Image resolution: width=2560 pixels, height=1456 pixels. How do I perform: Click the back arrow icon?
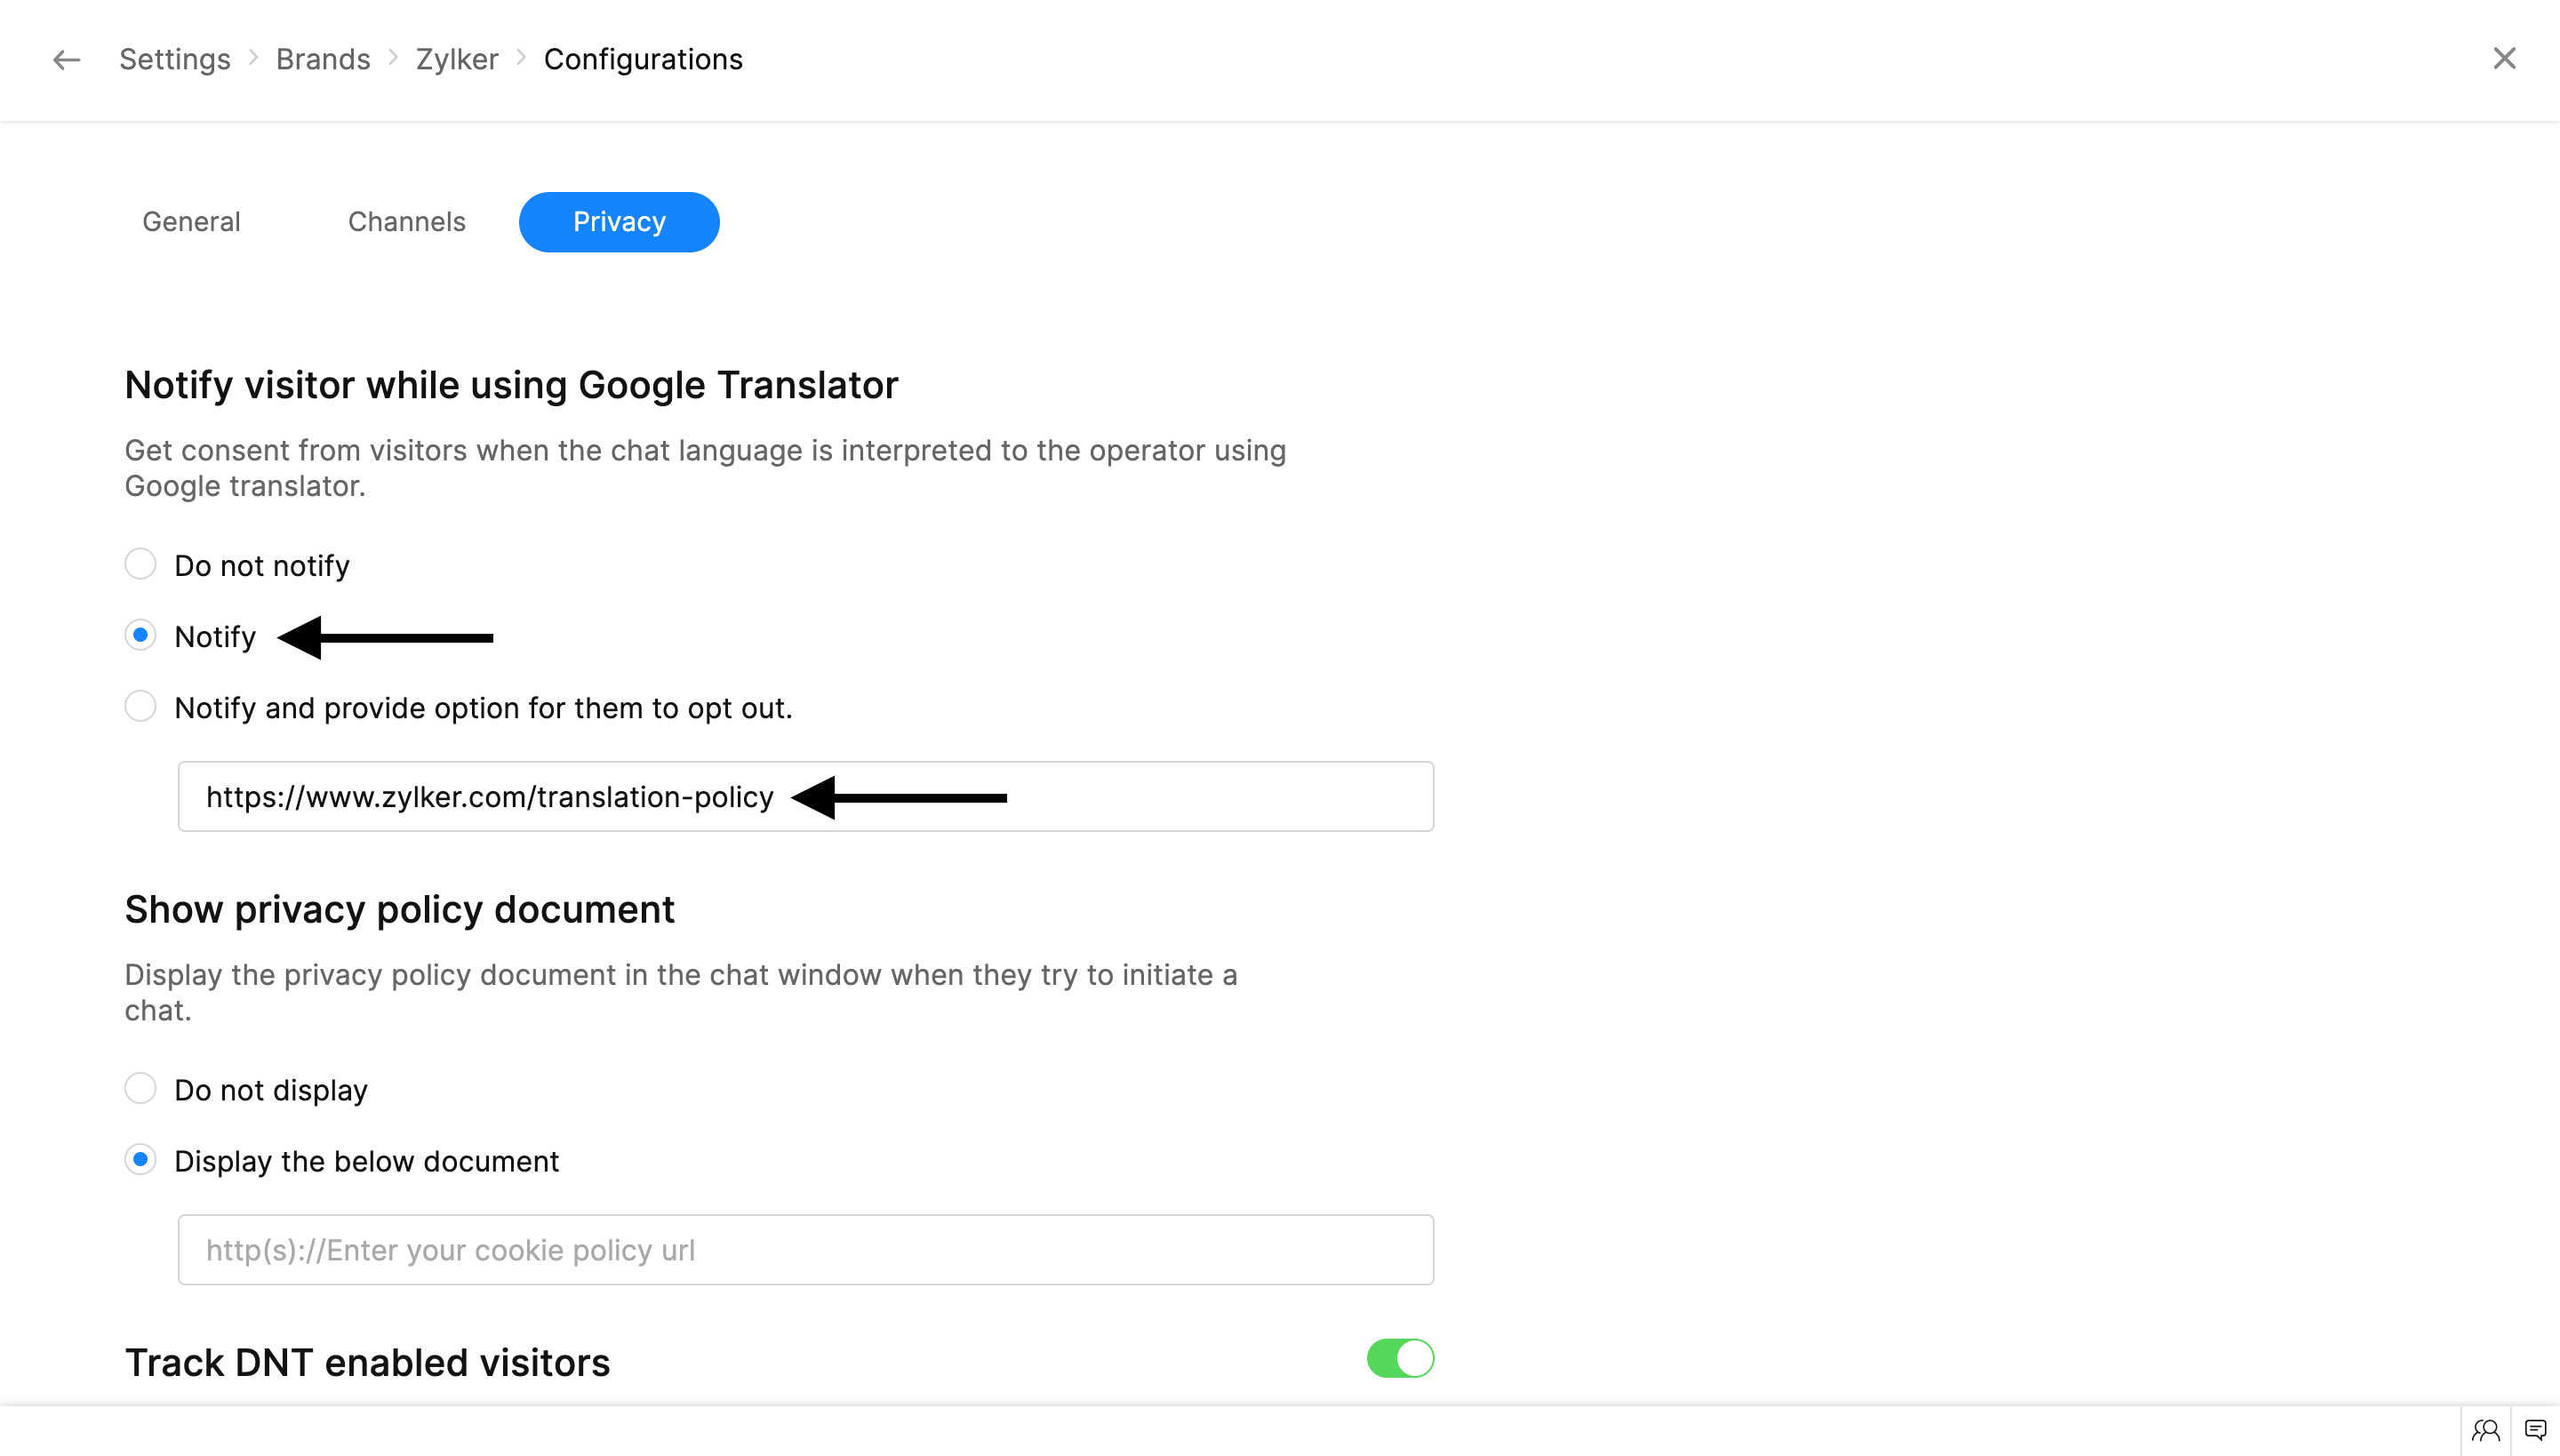click(x=66, y=60)
